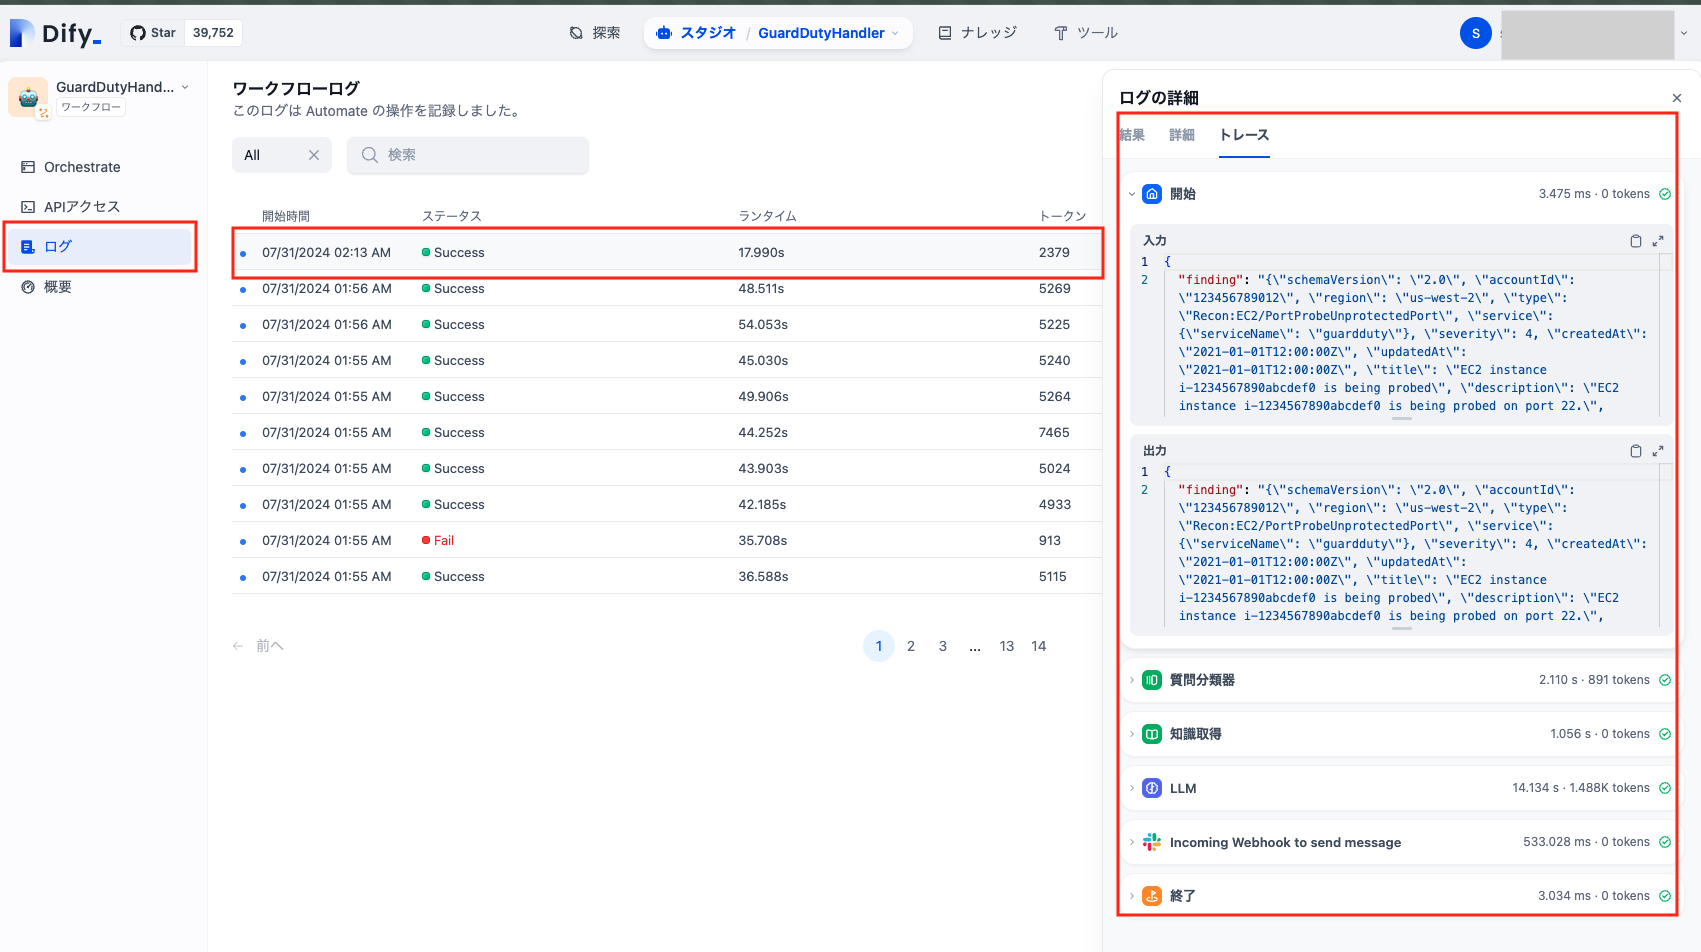Screen dimensions: 1701x952
Task: Click the 終了 end node icon
Action: pyautogui.click(x=1152, y=896)
